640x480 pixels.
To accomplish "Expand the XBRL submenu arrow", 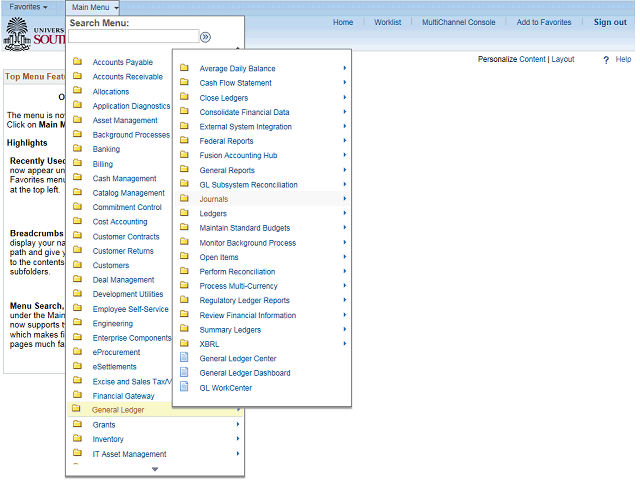I will 345,343.
